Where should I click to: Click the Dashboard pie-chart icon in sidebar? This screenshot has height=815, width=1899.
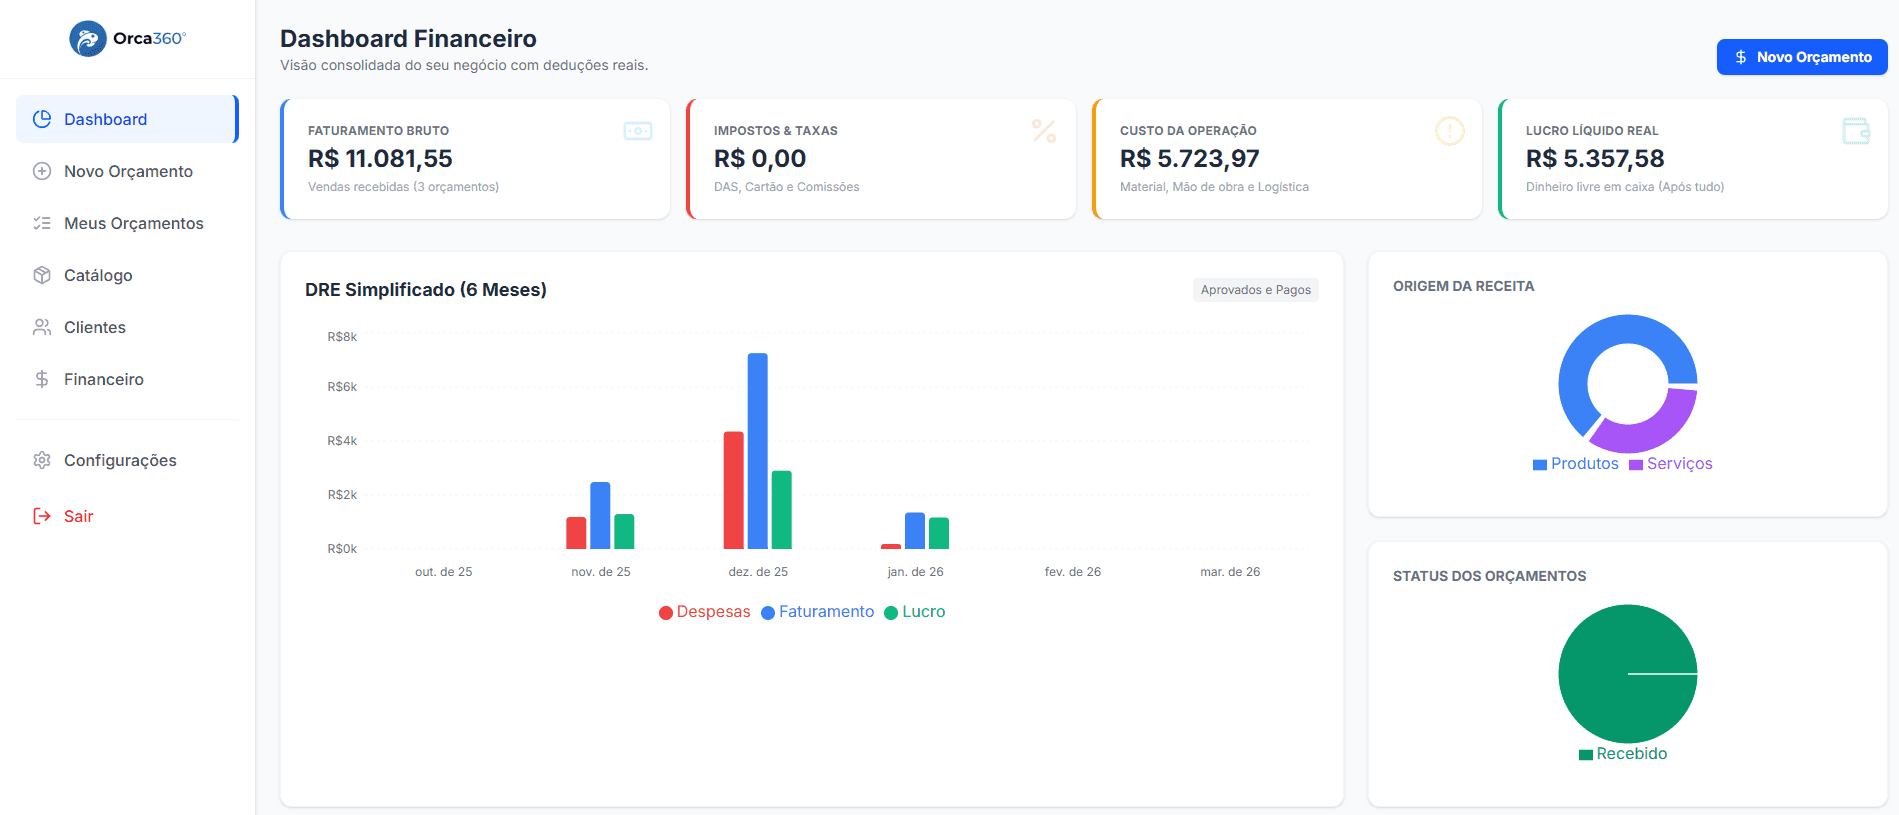pos(42,119)
